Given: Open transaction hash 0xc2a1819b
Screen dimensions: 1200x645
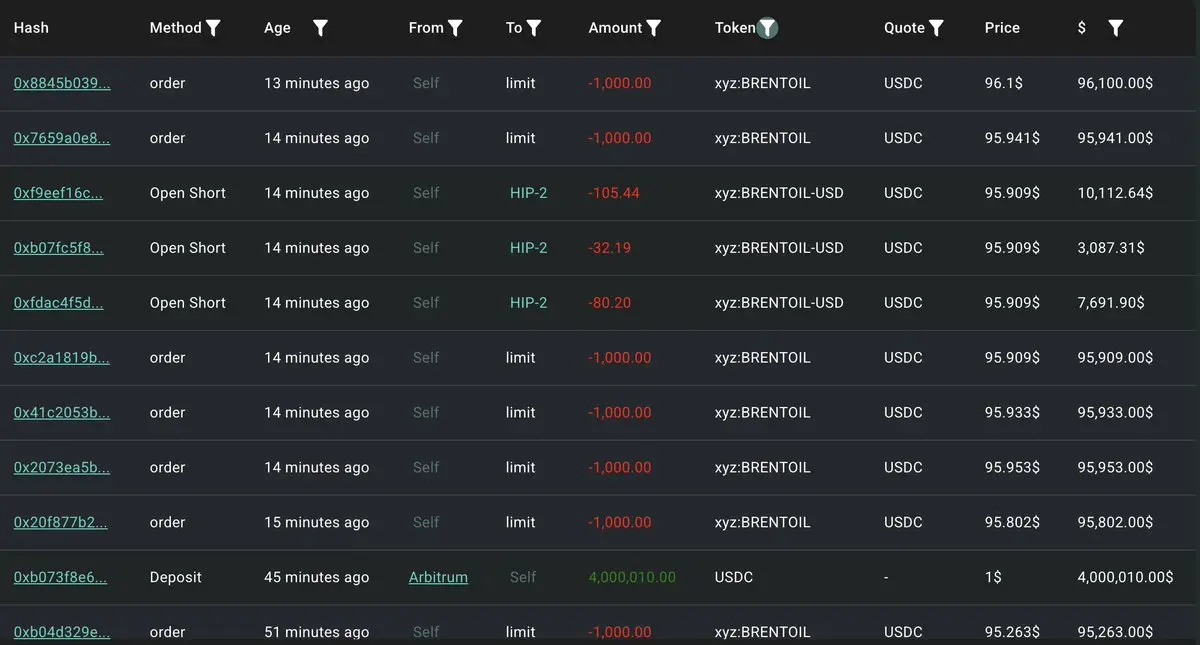Looking at the screenshot, I should [x=61, y=358].
